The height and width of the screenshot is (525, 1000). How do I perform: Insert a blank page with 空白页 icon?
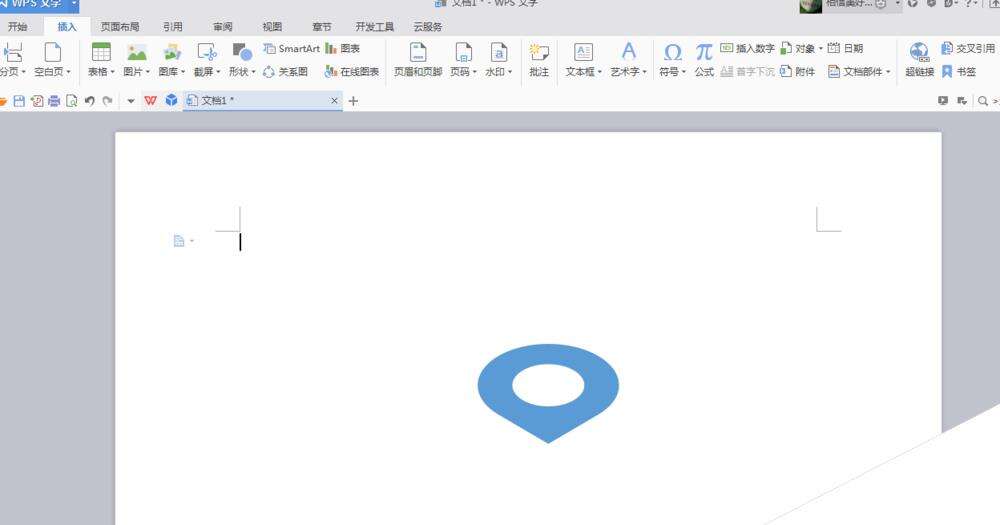(x=52, y=52)
